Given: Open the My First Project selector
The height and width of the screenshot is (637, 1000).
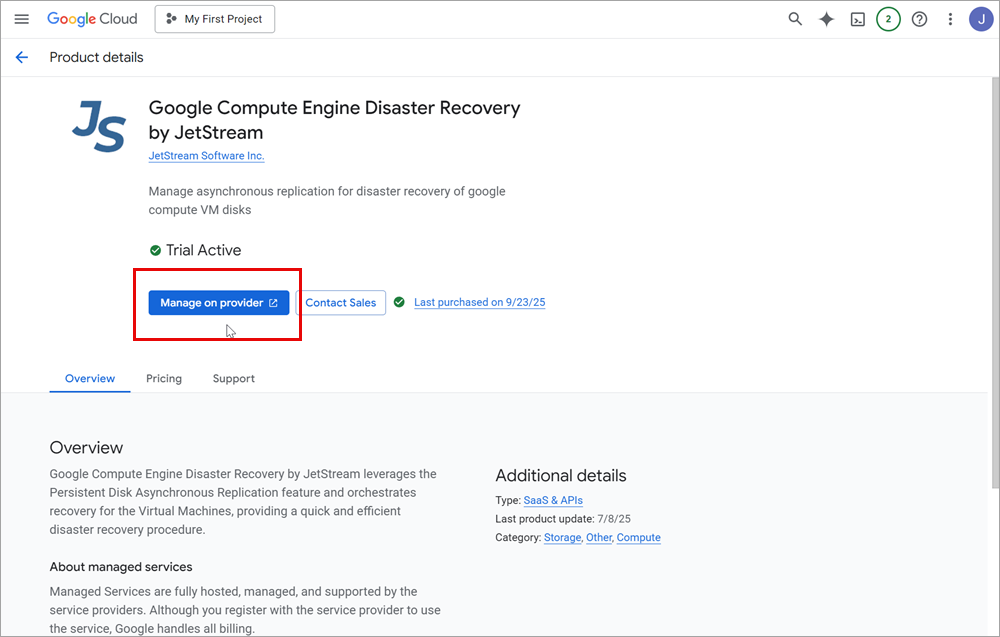Looking at the screenshot, I should (214, 19).
